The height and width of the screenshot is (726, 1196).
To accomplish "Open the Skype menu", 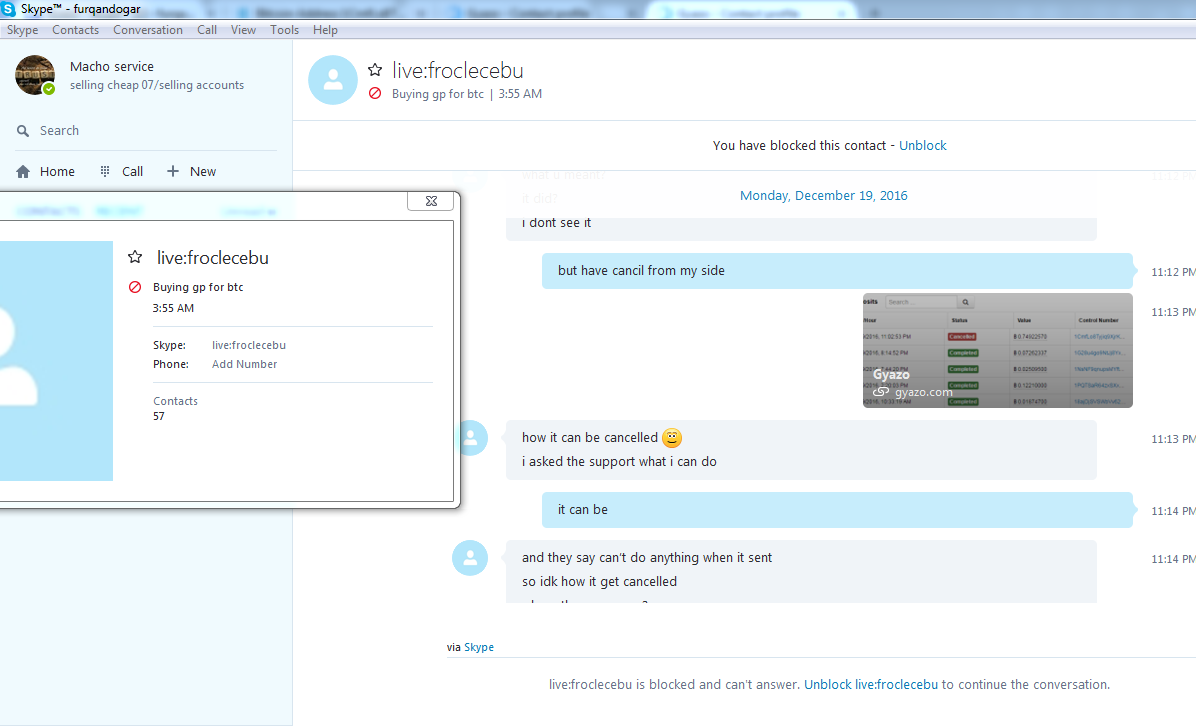I will click(x=22, y=30).
